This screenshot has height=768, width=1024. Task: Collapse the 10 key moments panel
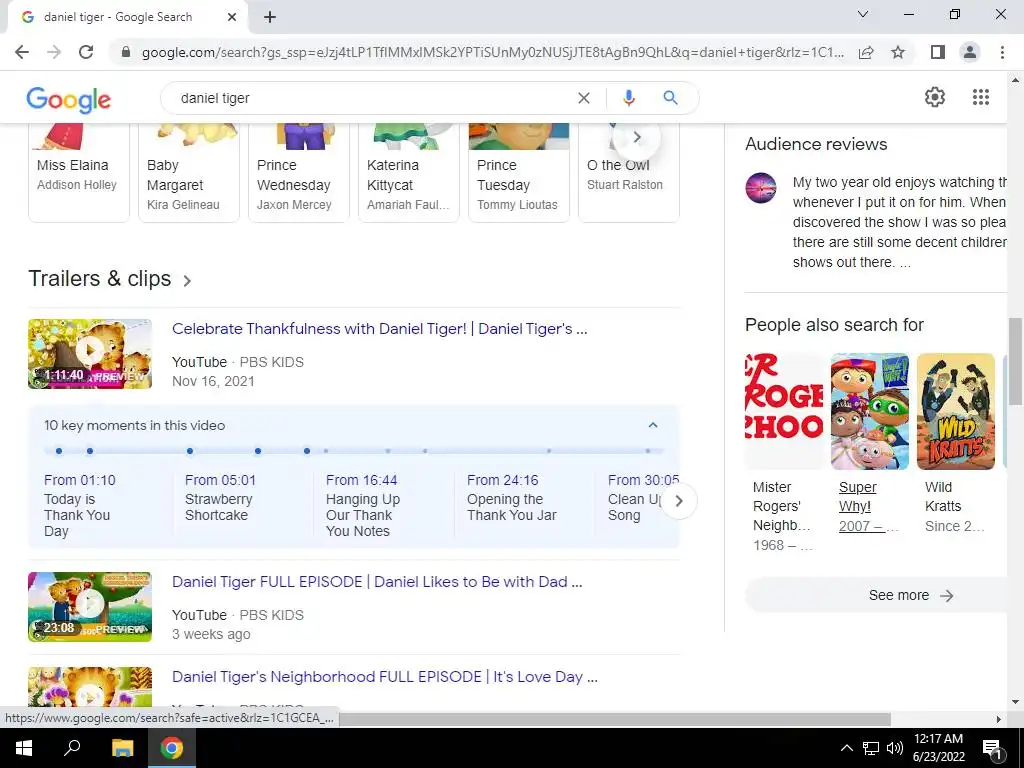coord(652,425)
